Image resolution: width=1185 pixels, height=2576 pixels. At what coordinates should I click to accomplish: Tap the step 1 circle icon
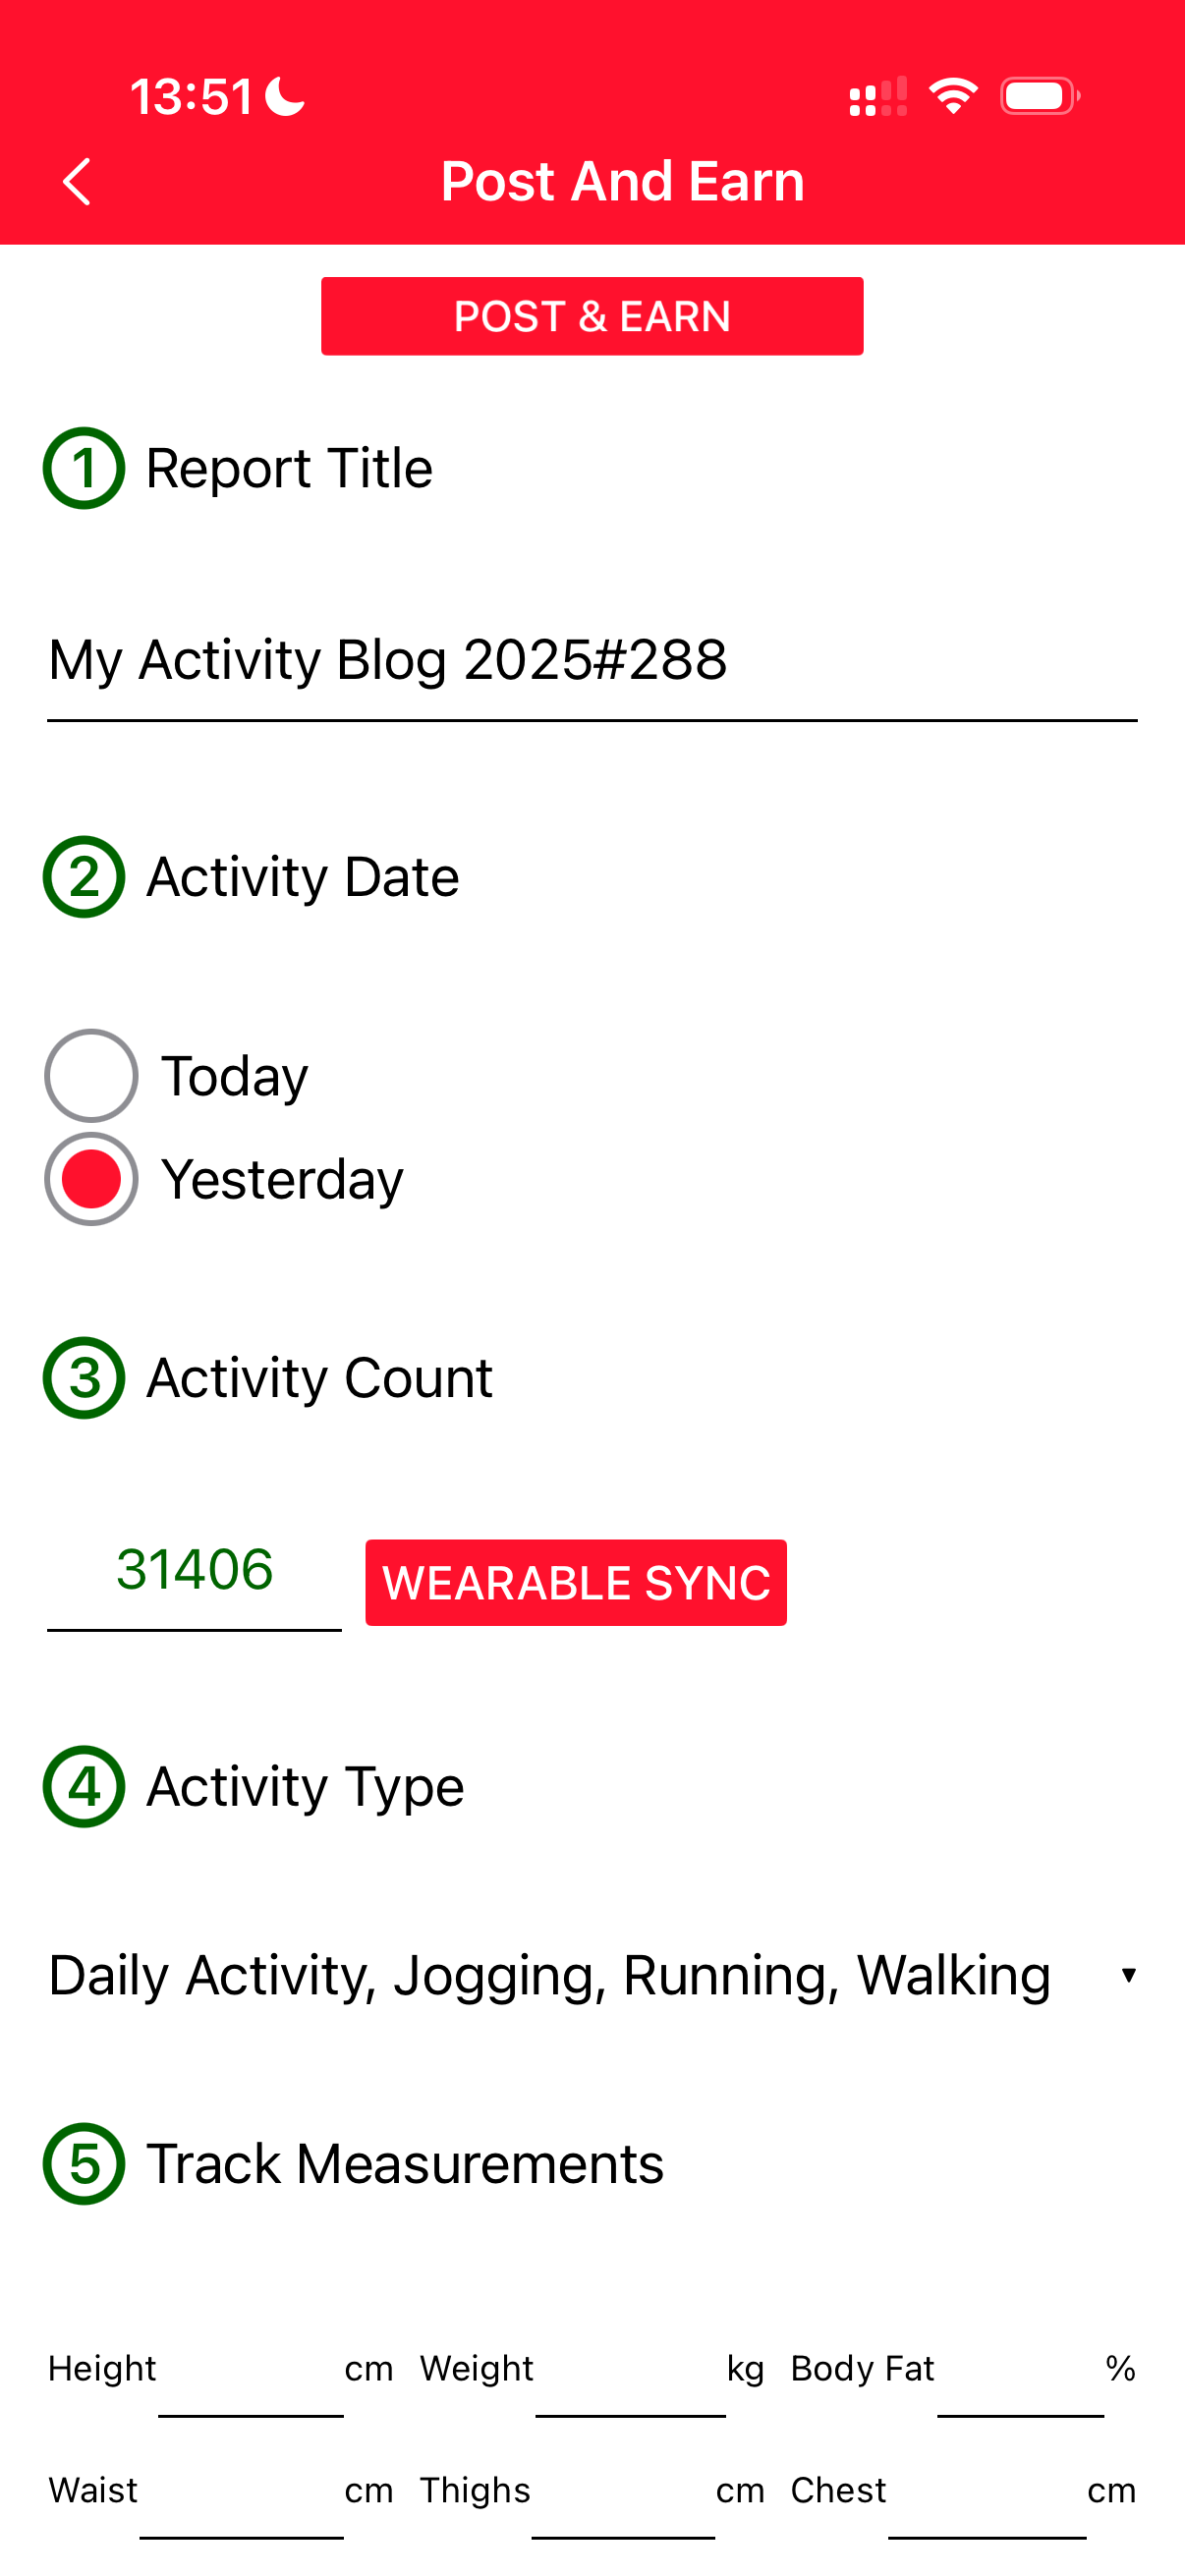coord(84,468)
